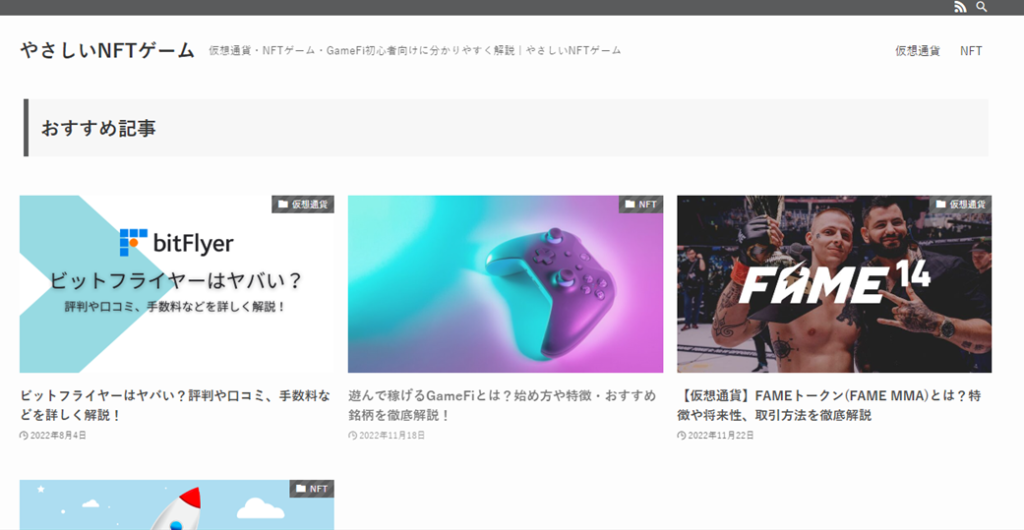Click NFT category tag on controller card

[641, 204]
